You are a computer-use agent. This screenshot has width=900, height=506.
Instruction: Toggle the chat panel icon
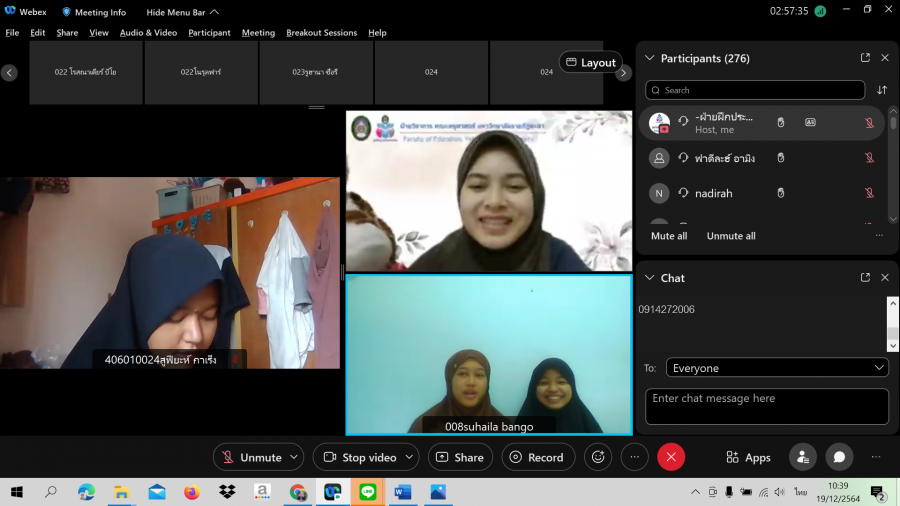pyautogui.click(x=839, y=457)
